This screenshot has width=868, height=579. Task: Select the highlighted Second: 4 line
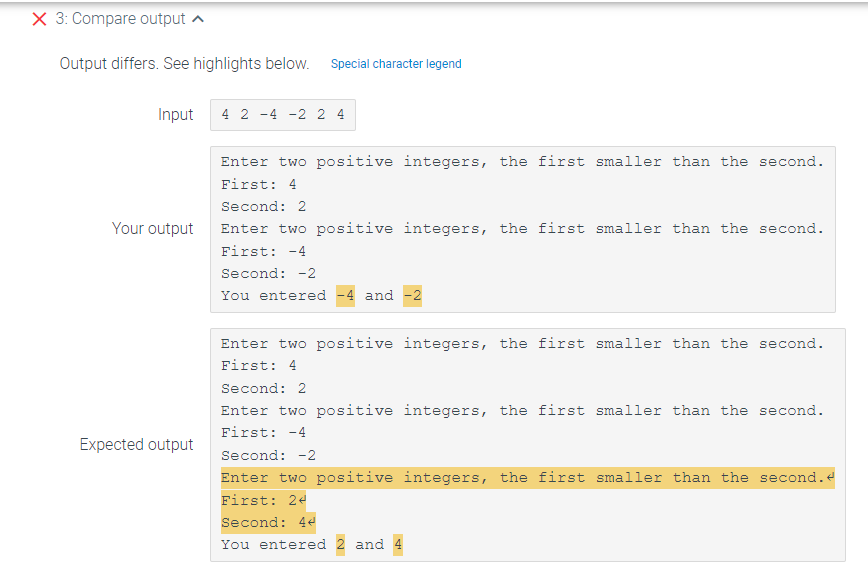[263, 522]
